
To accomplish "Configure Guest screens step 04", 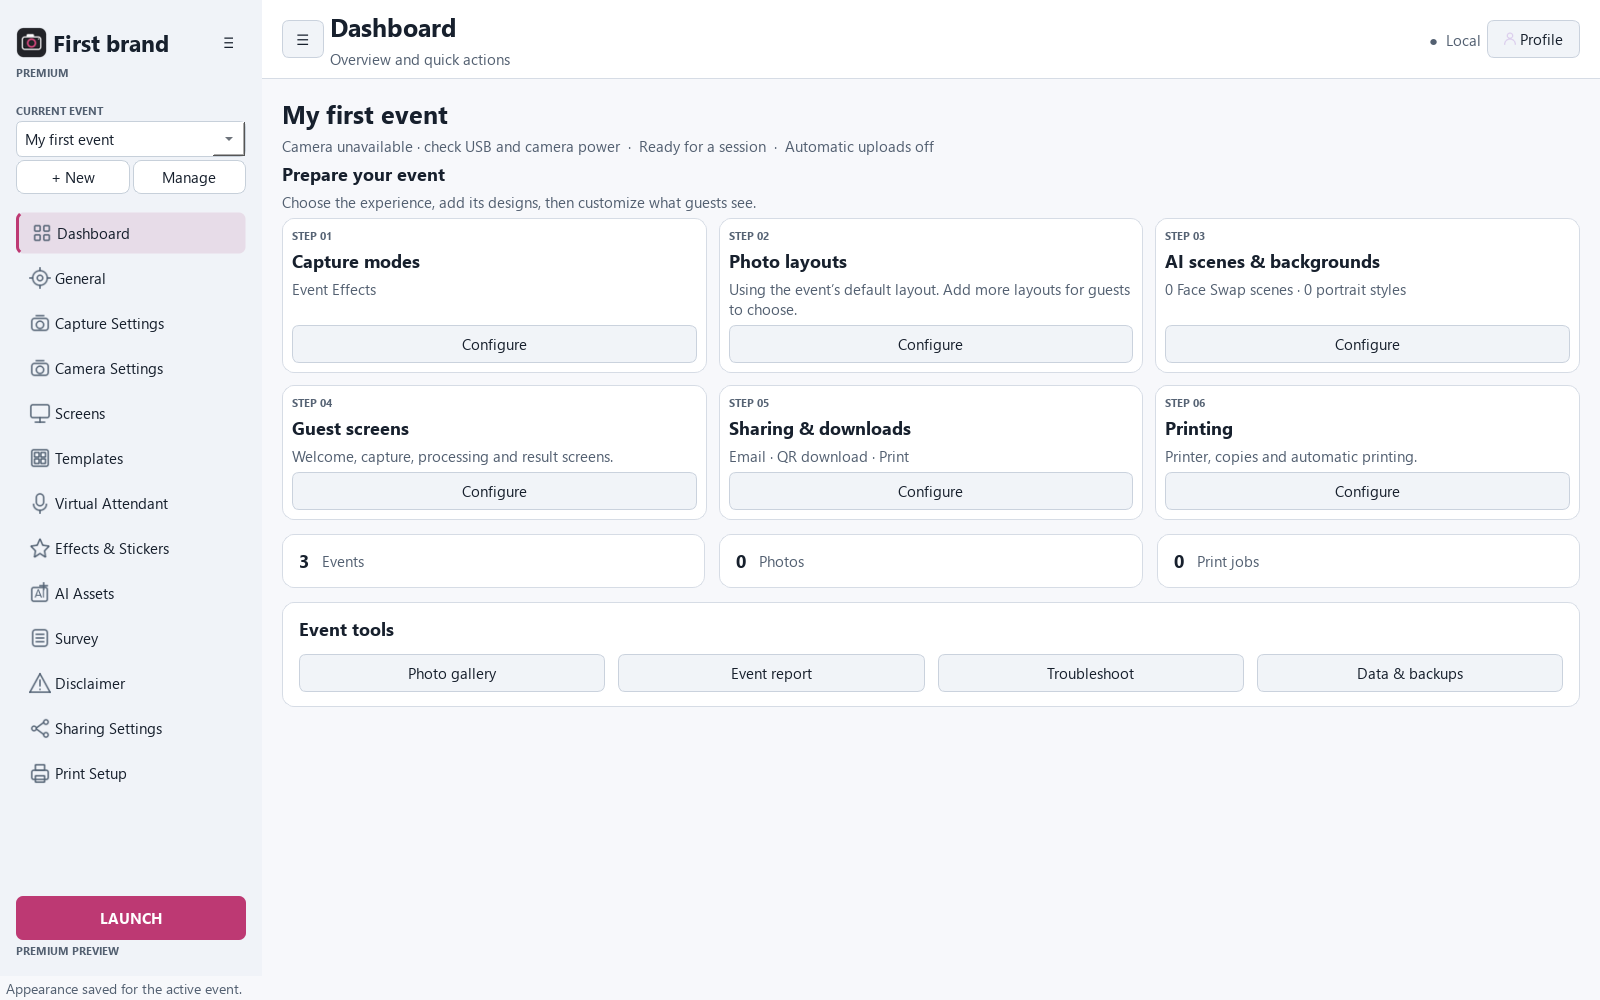I will [x=494, y=491].
